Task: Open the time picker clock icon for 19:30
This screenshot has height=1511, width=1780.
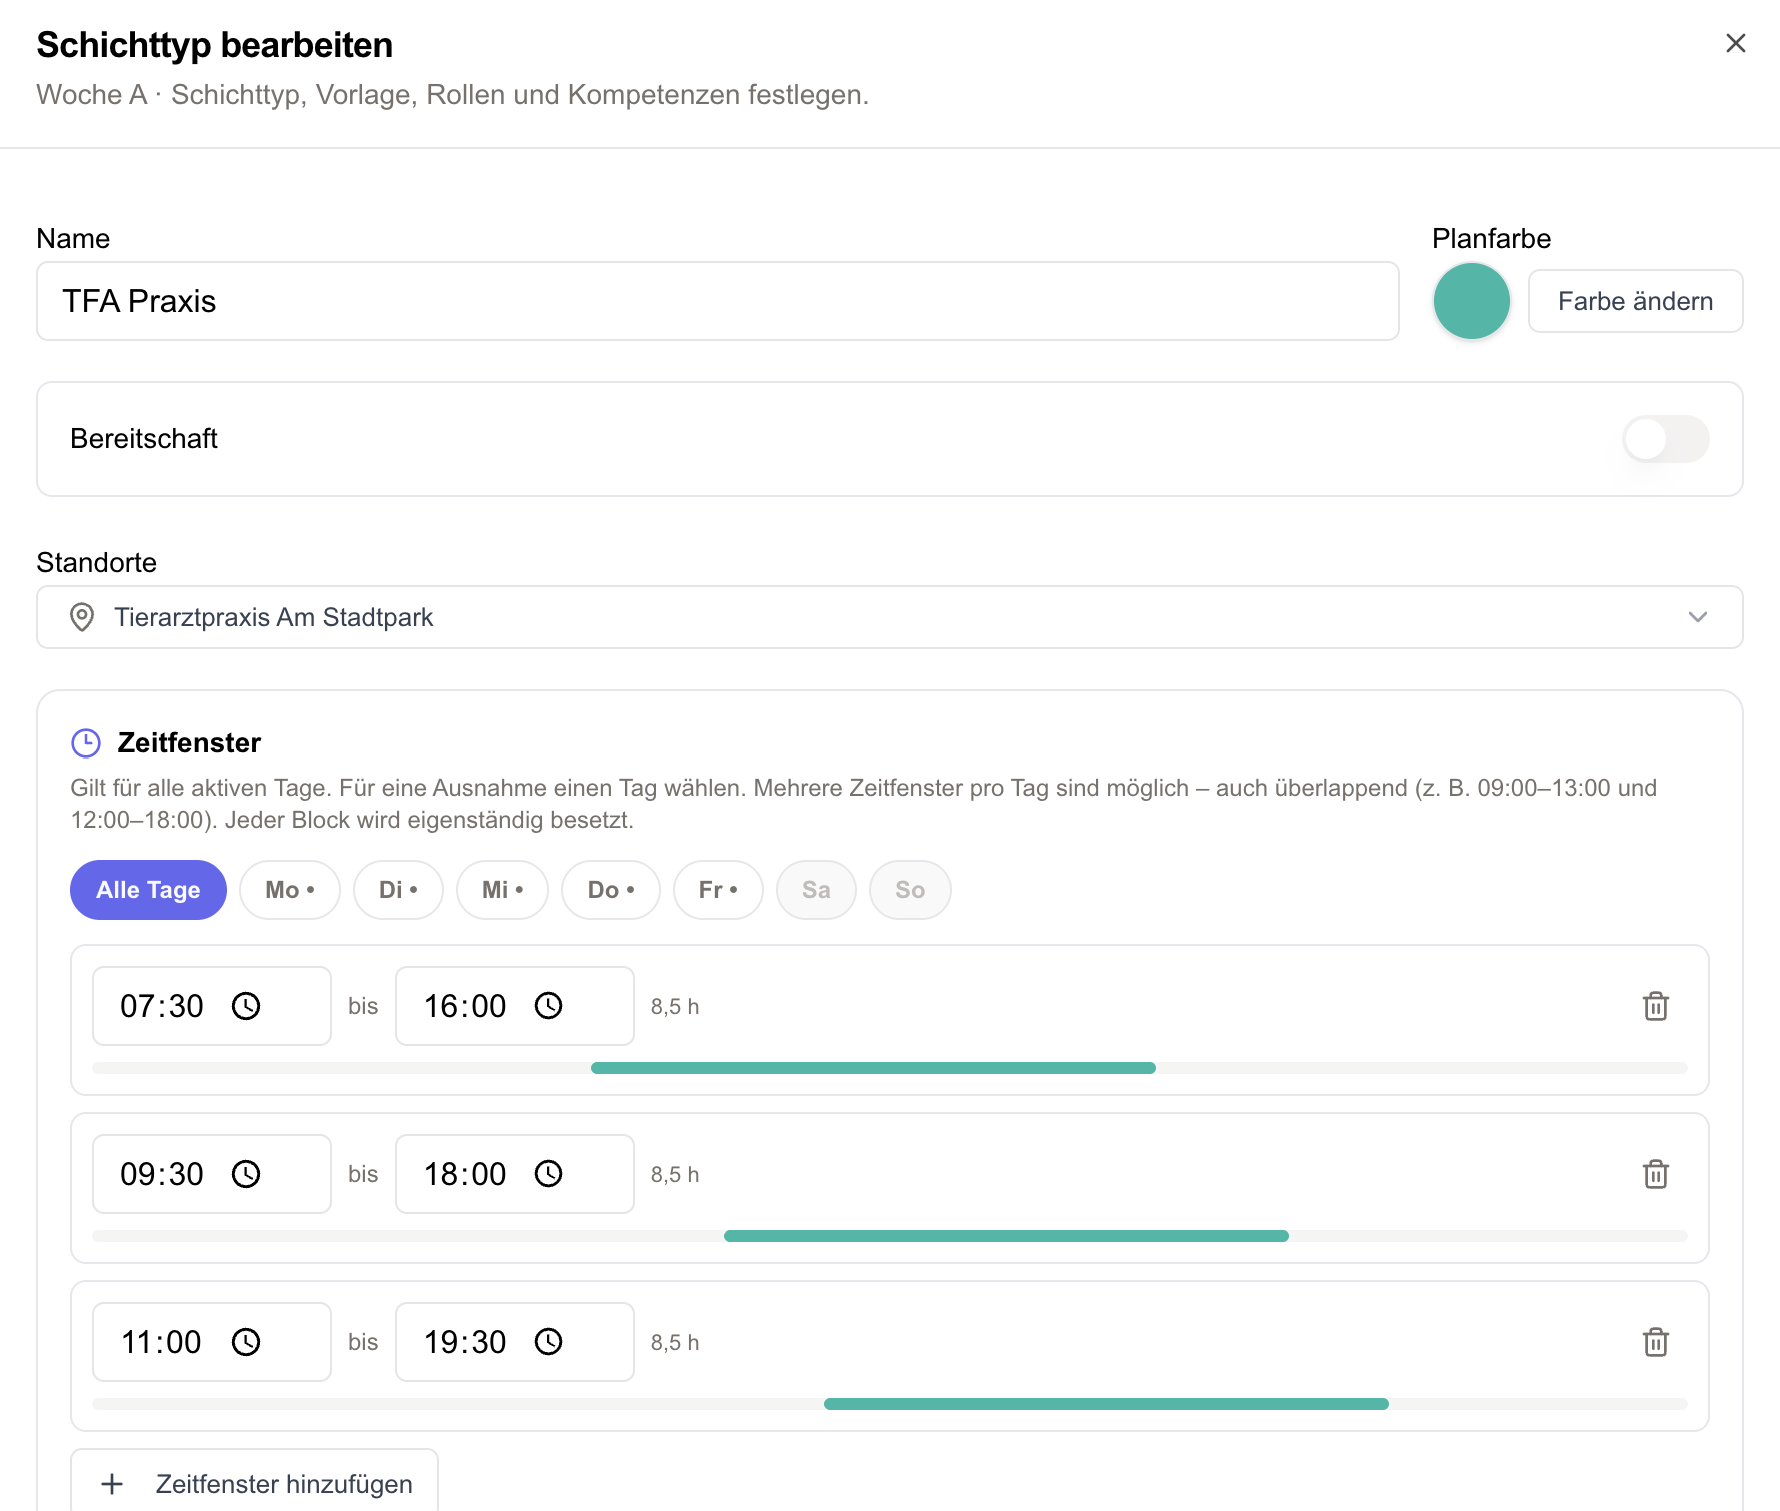Action: (x=549, y=1342)
